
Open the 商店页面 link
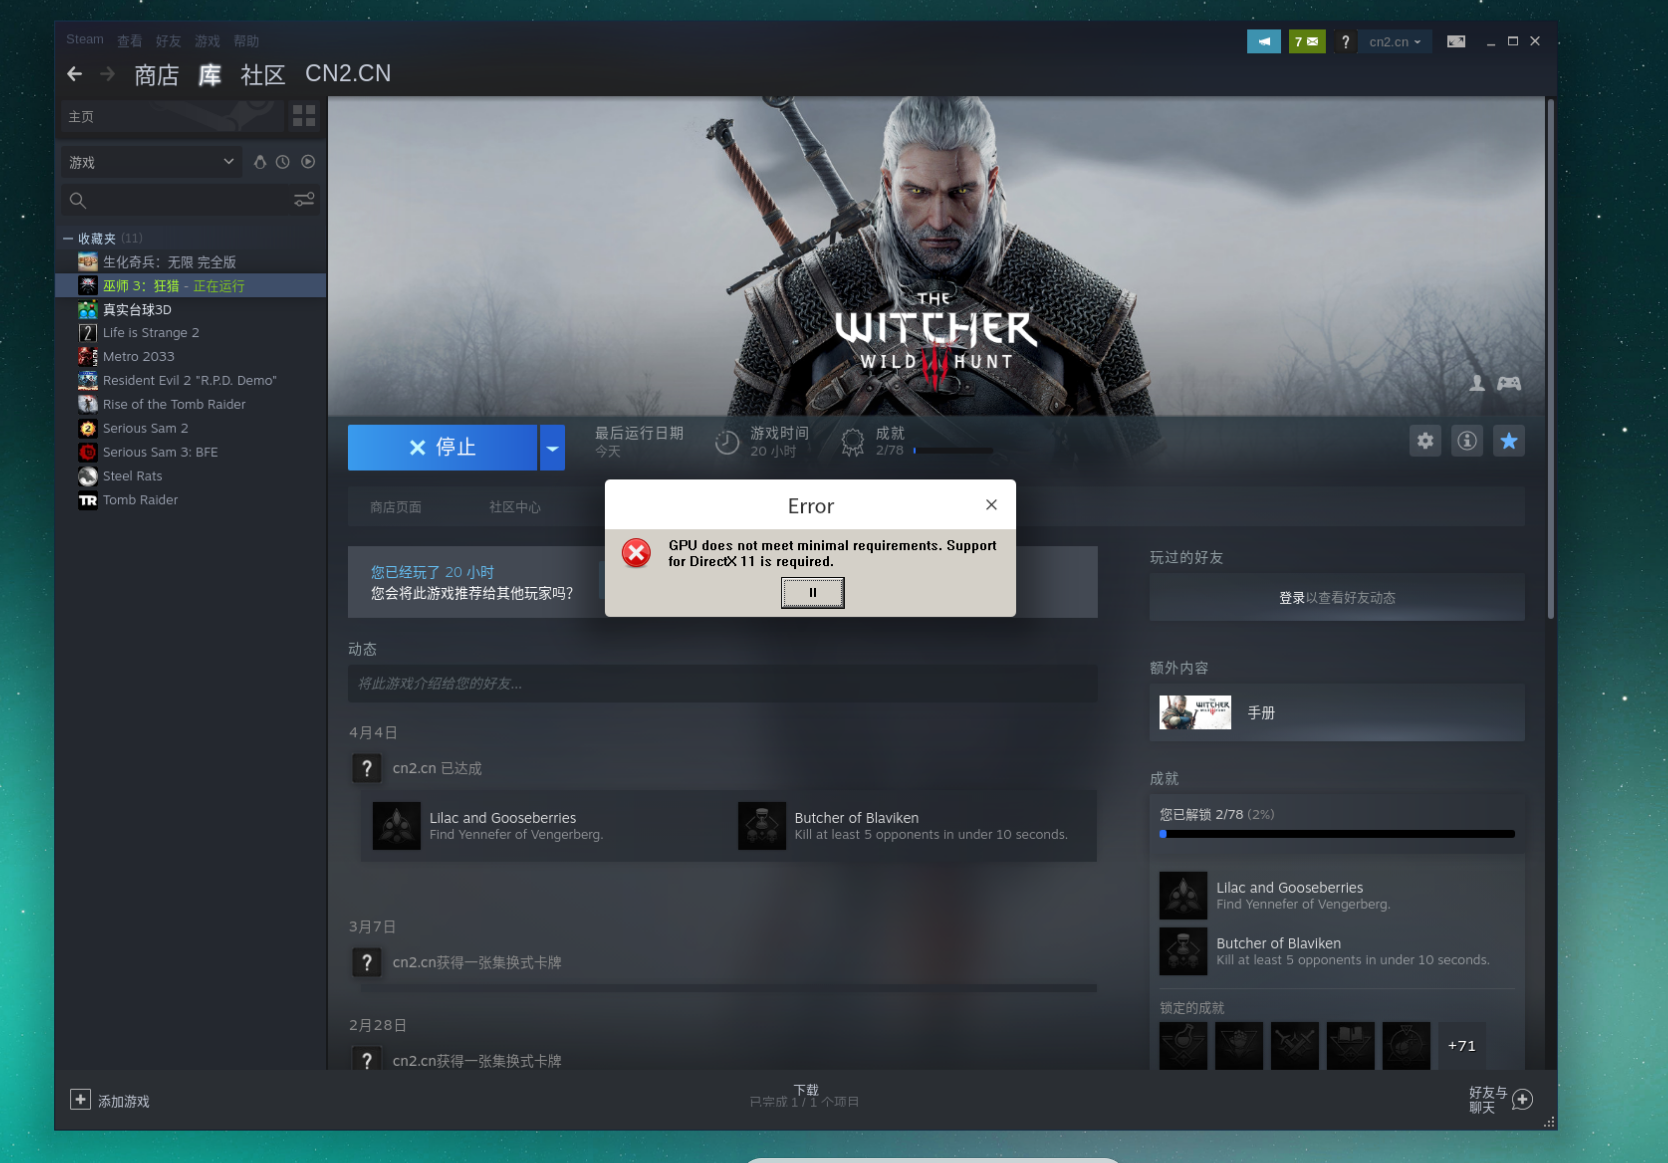(396, 507)
